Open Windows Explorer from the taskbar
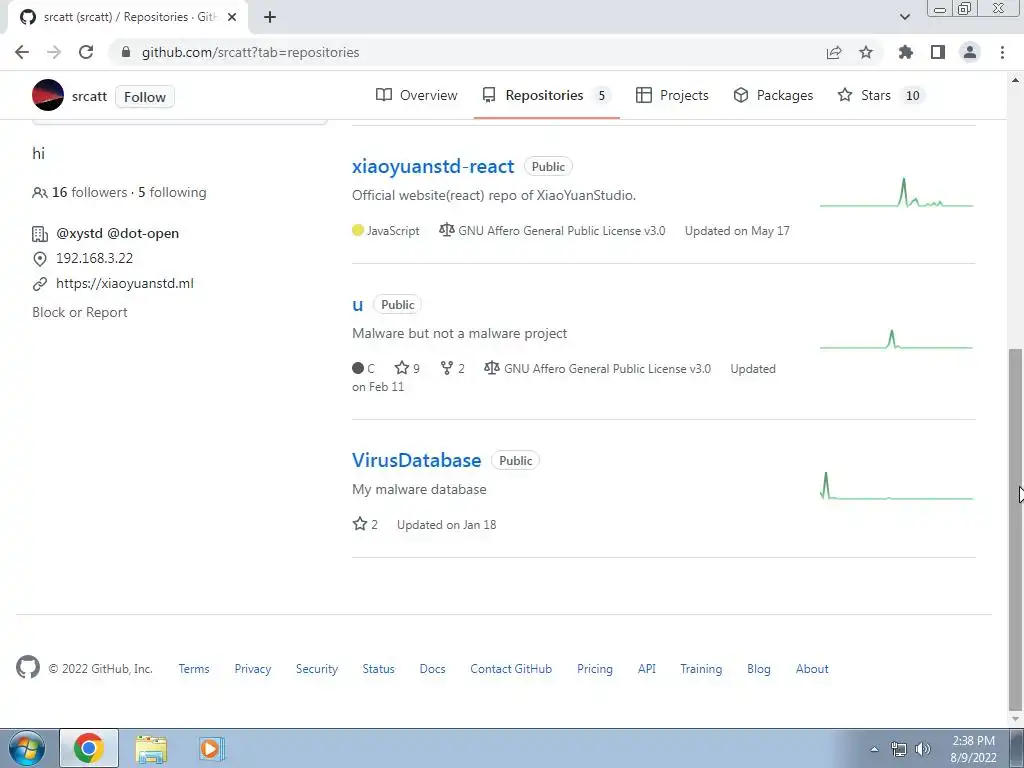Image resolution: width=1024 pixels, height=768 pixels. (x=151, y=748)
